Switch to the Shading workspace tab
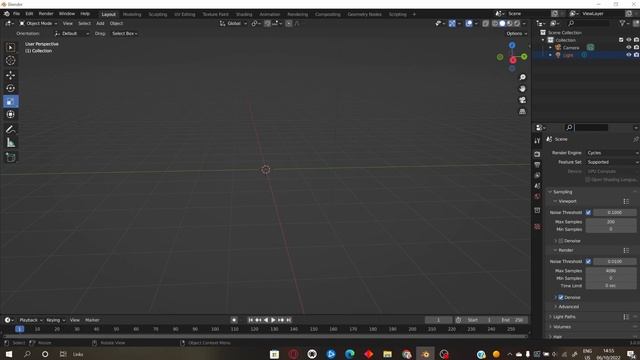Image resolution: width=640 pixels, height=360 pixels. [x=244, y=14]
